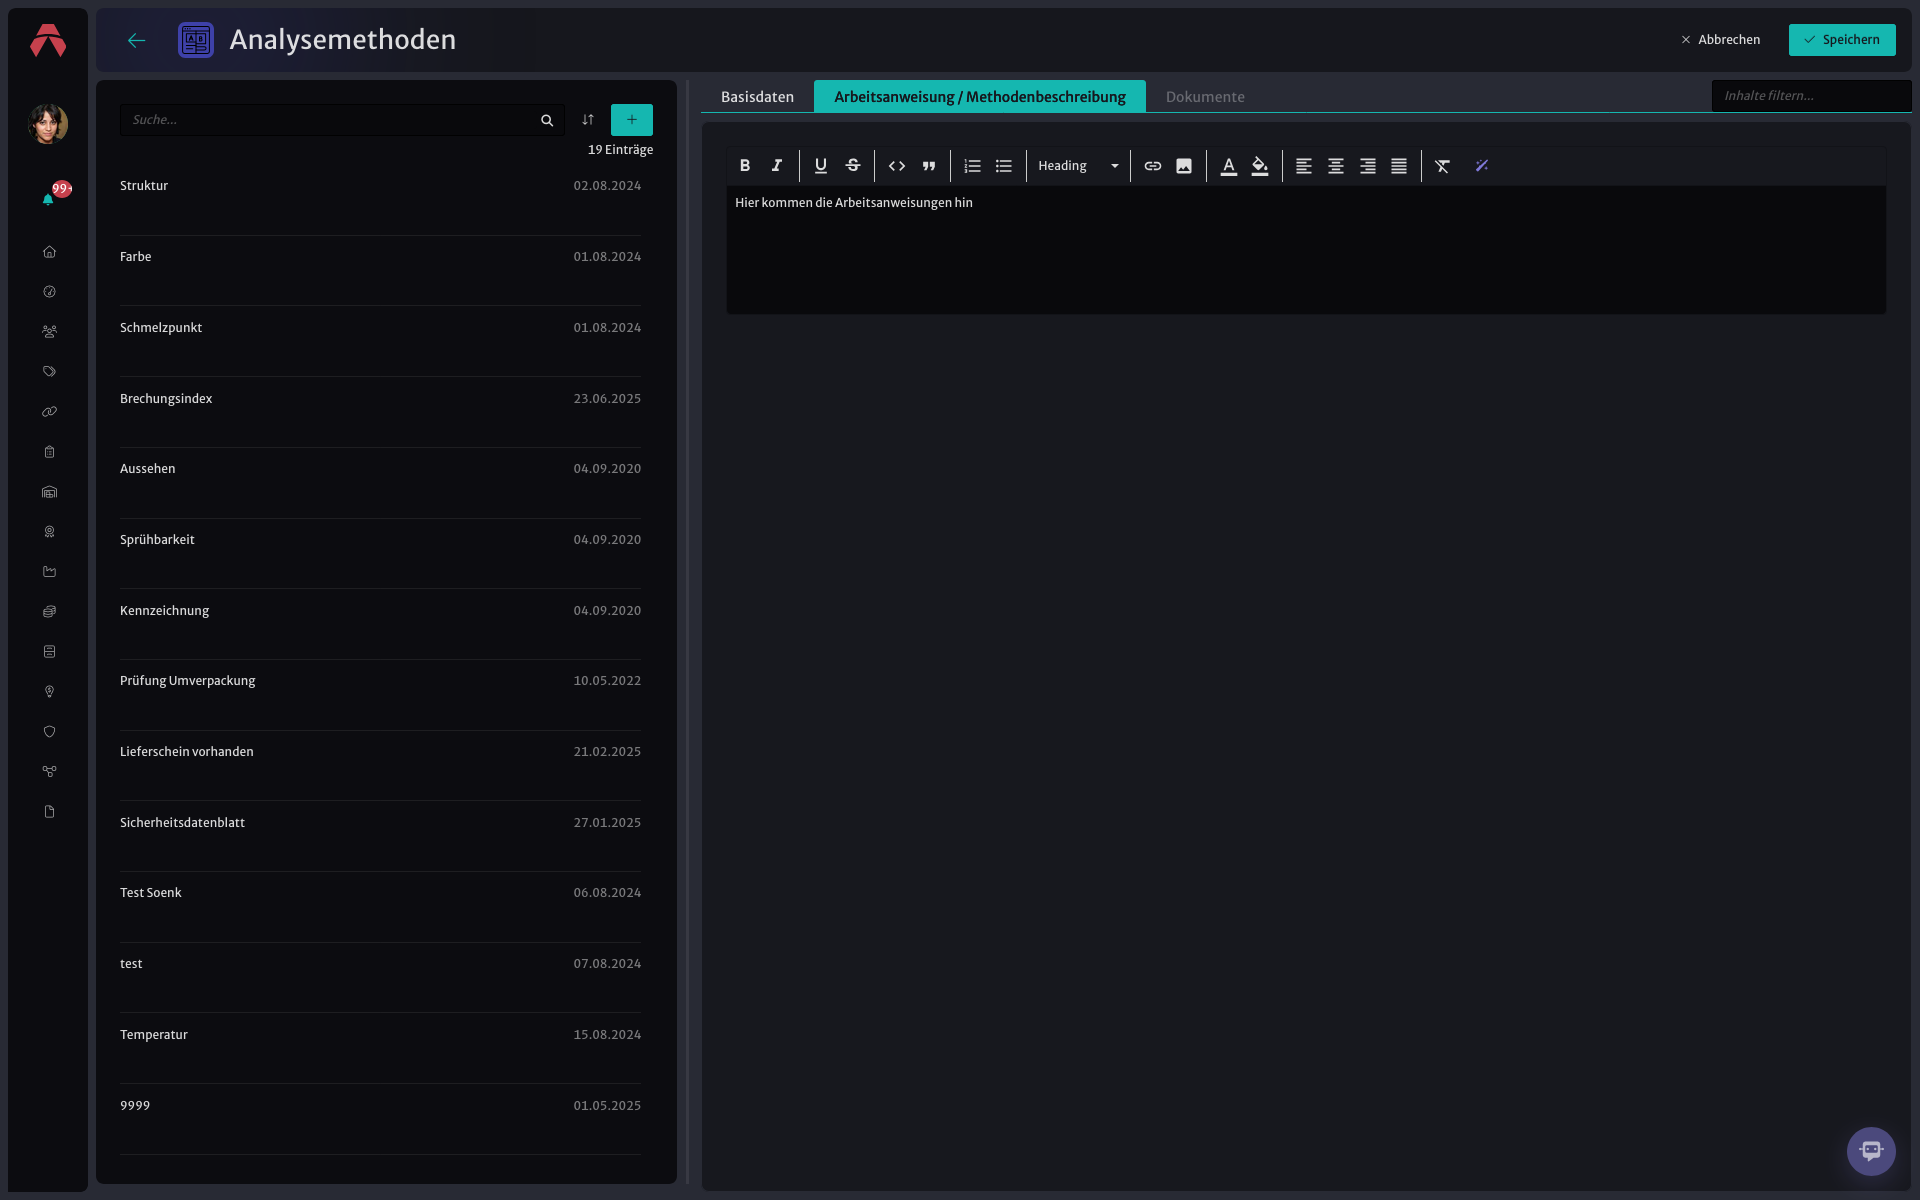
Task: Open the dashboard gauge in sidebar
Action: pyautogui.click(x=49, y=292)
